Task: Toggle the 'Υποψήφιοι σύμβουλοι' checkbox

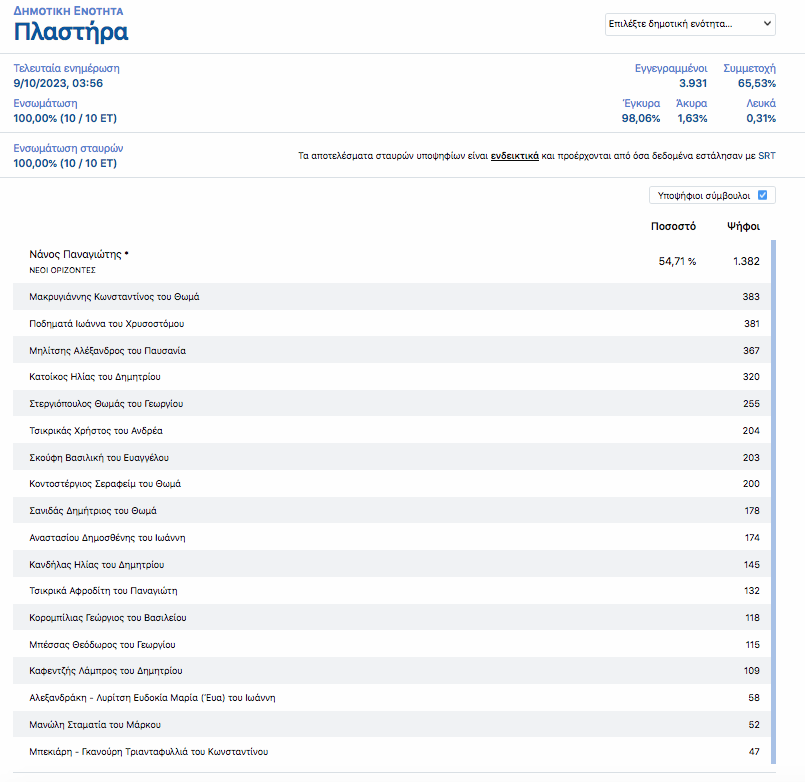Action: coord(762,195)
